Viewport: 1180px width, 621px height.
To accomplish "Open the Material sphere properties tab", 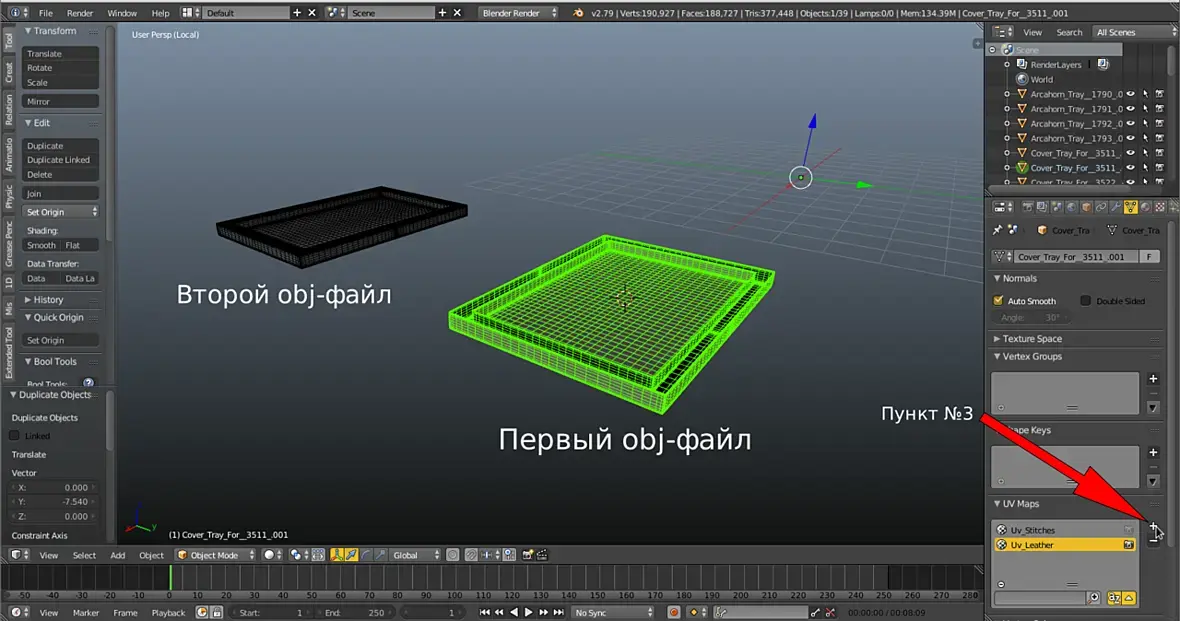I will (1145, 207).
